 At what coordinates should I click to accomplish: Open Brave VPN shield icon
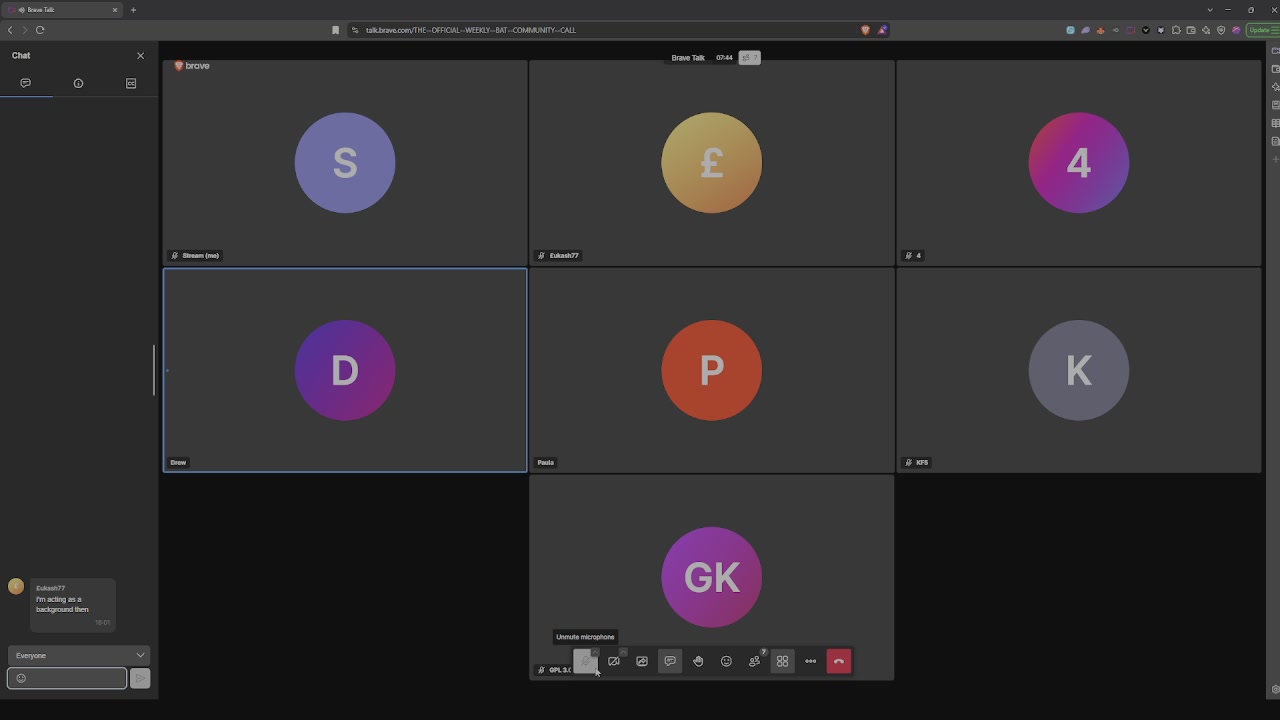(1221, 30)
